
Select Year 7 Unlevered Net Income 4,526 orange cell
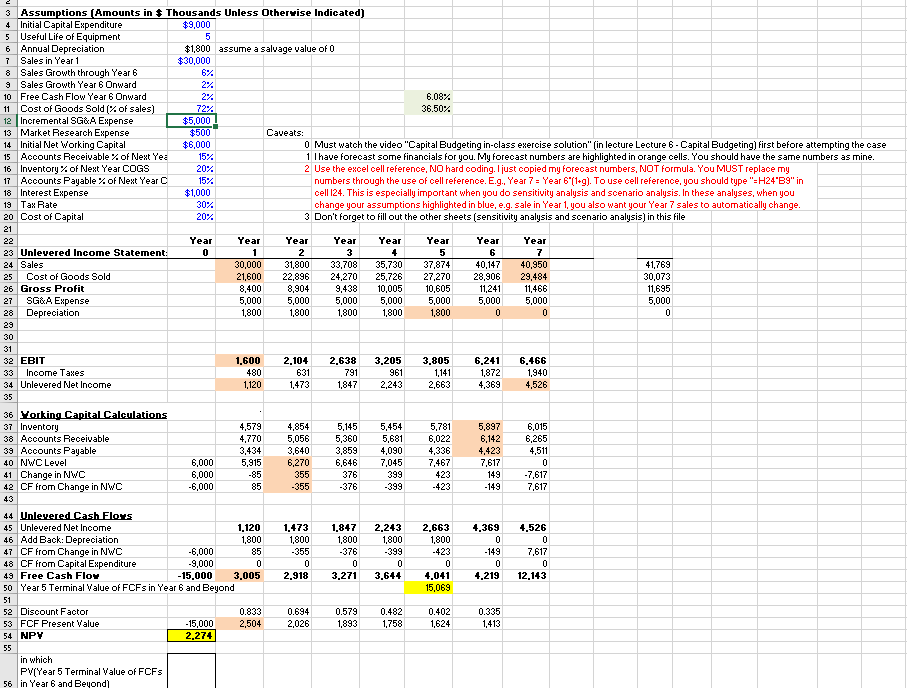(525, 385)
